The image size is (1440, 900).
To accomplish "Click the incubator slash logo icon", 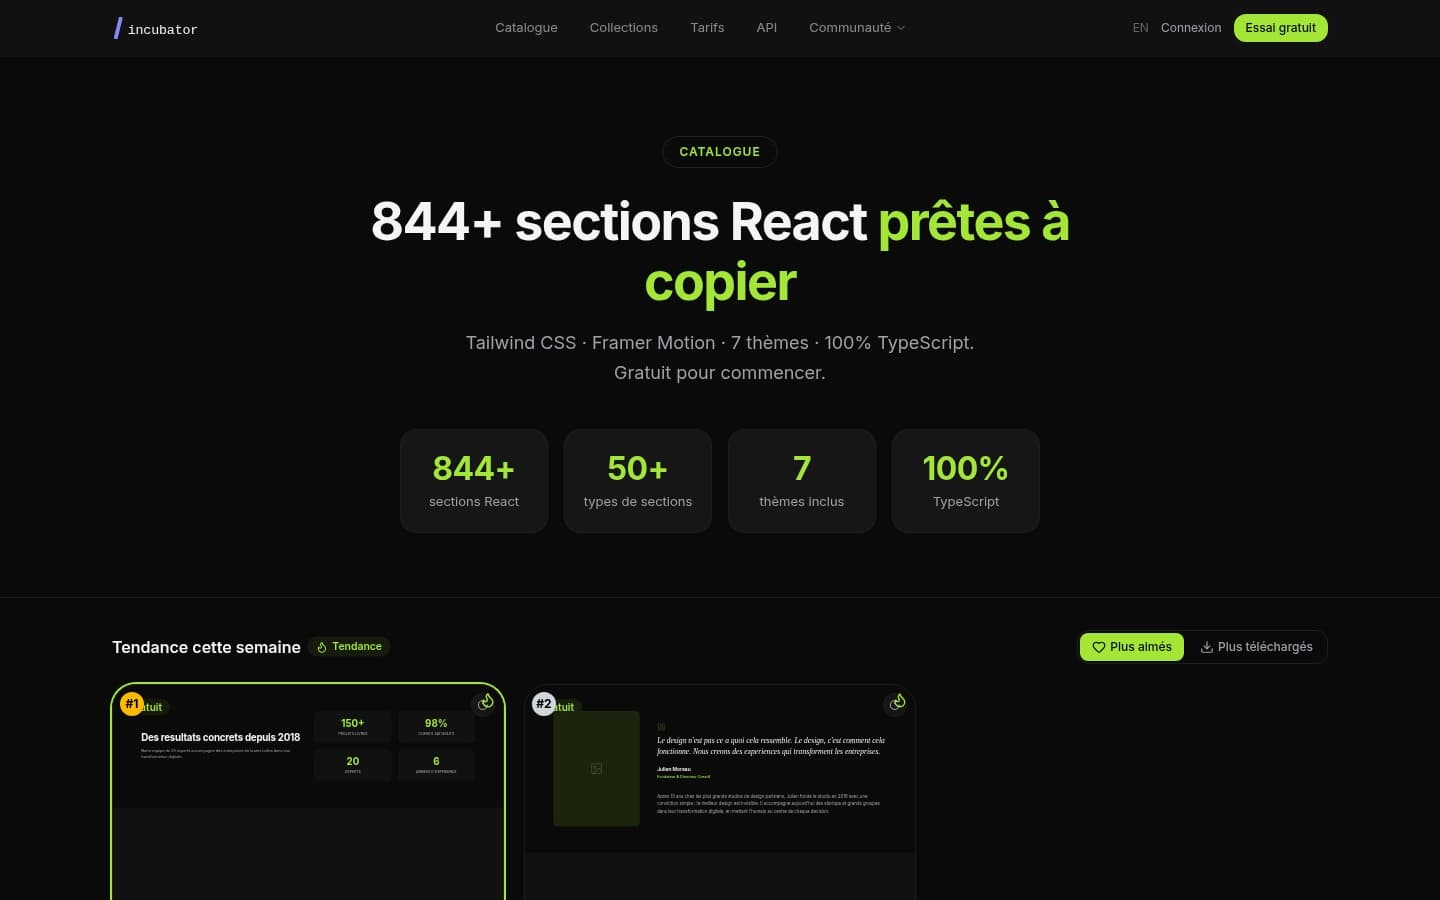I will point(118,28).
